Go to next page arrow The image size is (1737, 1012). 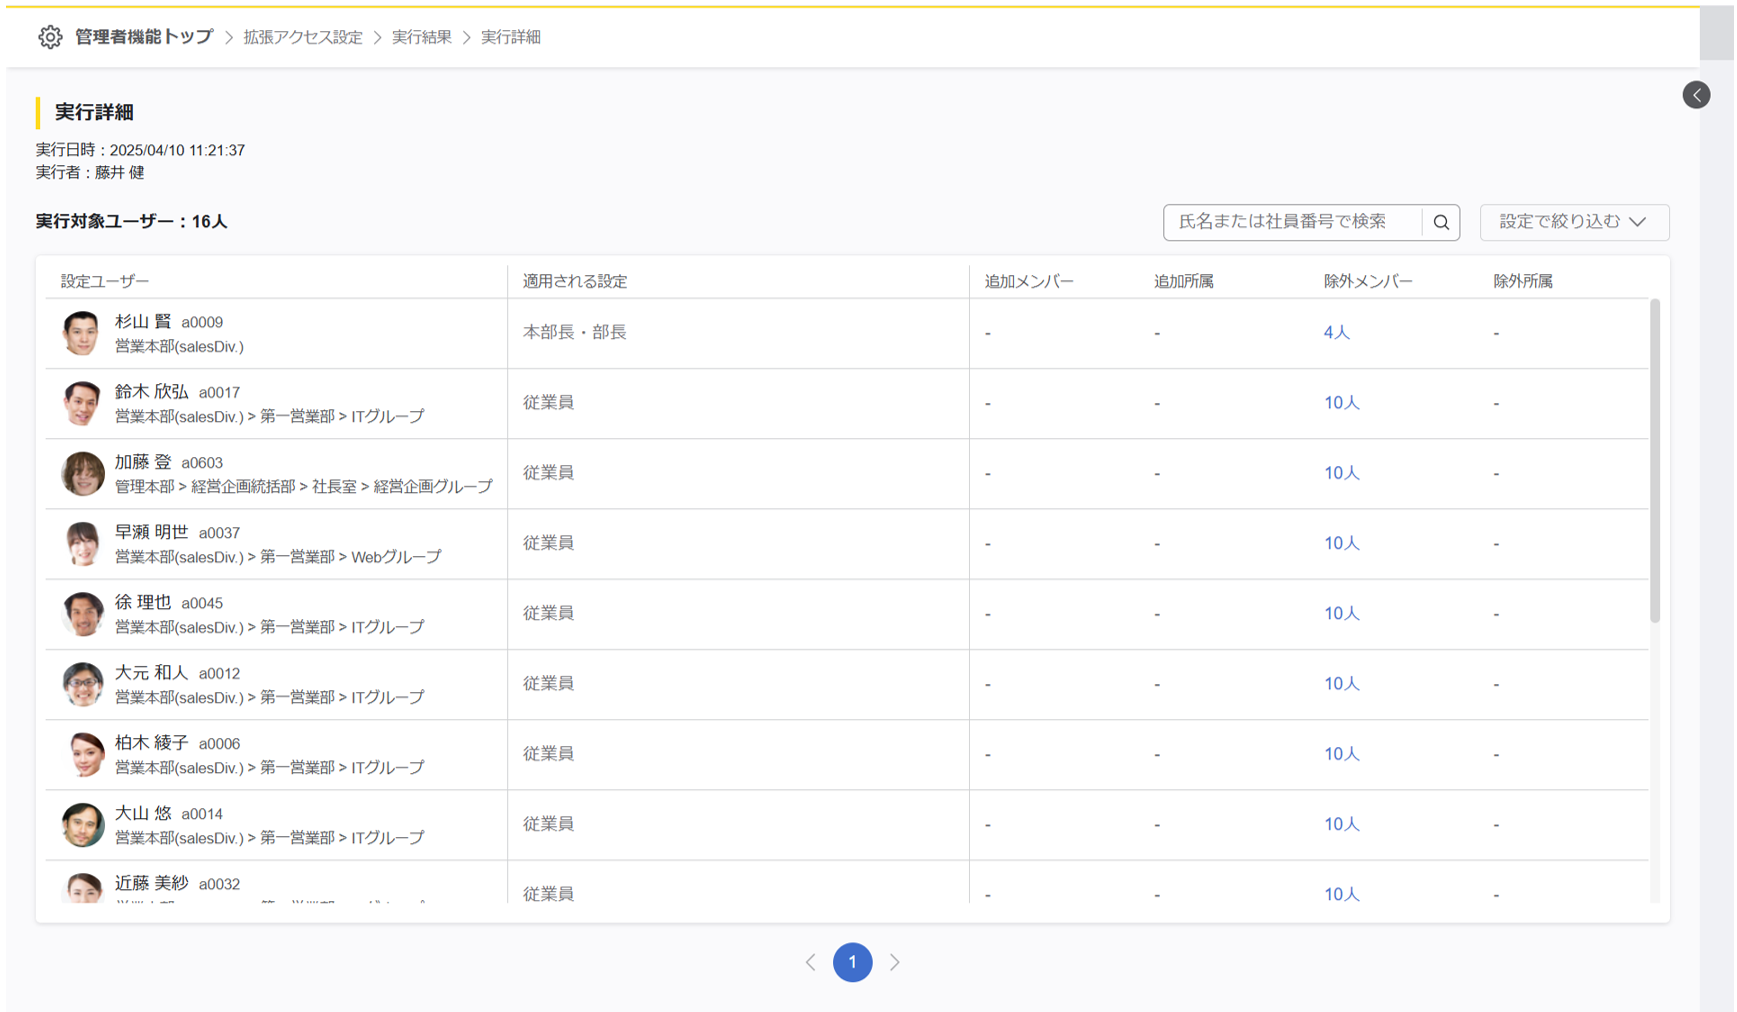(895, 962)
